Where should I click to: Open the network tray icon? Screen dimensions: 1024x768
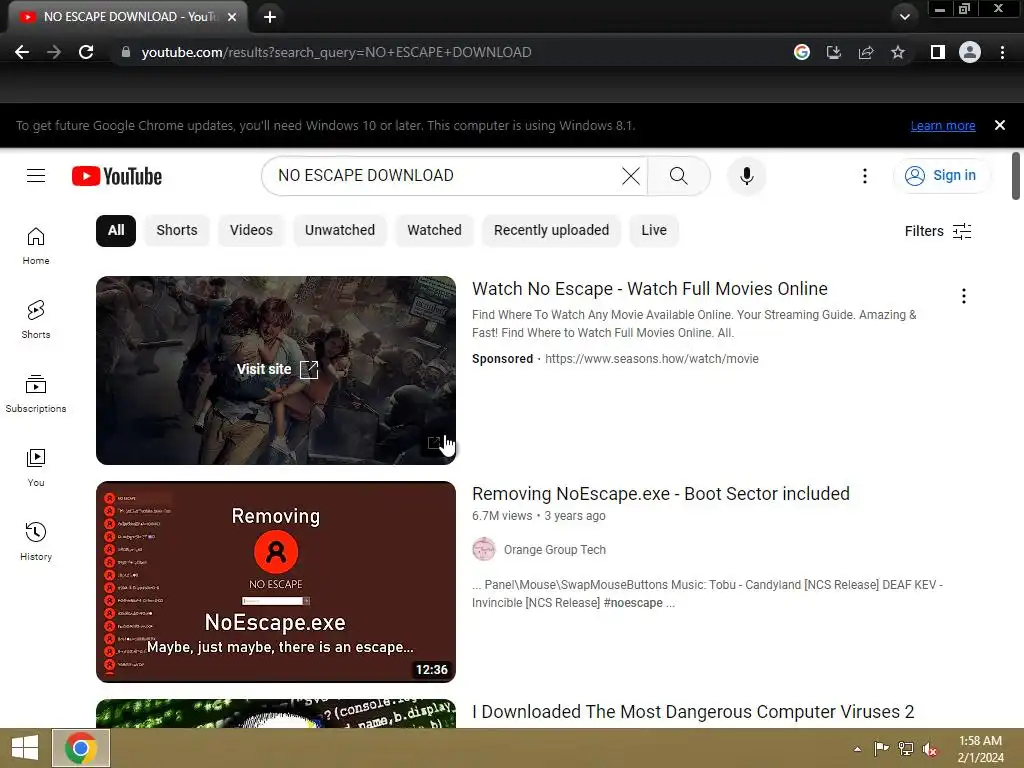pos(906,748)
